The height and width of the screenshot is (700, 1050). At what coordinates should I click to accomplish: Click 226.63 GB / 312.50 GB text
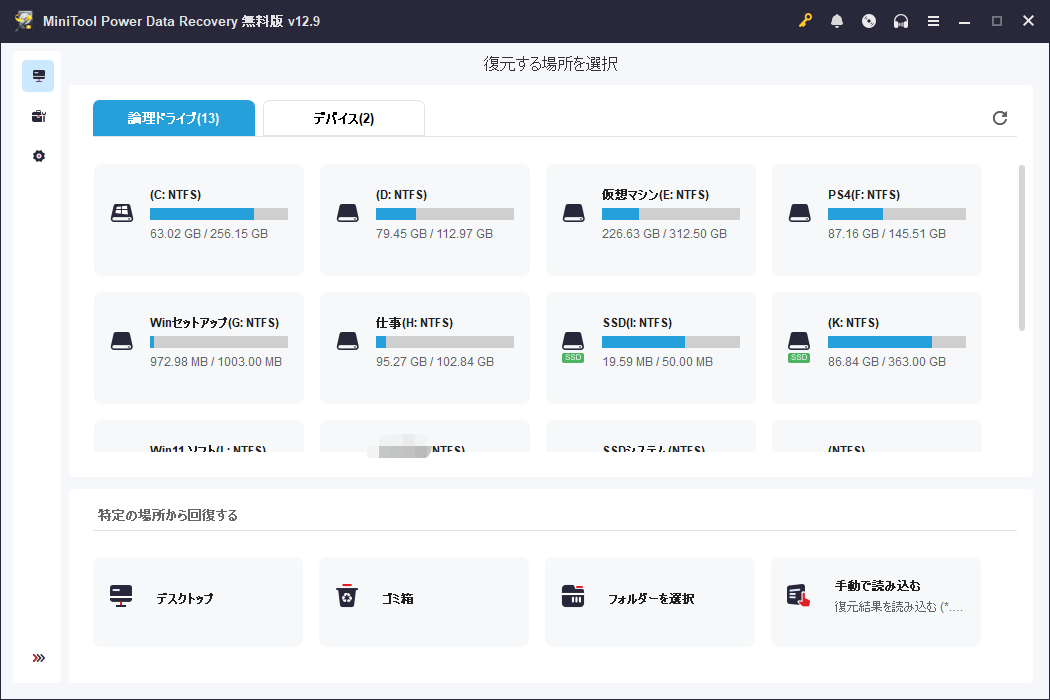pyautogui.click(x=664, y=234)
